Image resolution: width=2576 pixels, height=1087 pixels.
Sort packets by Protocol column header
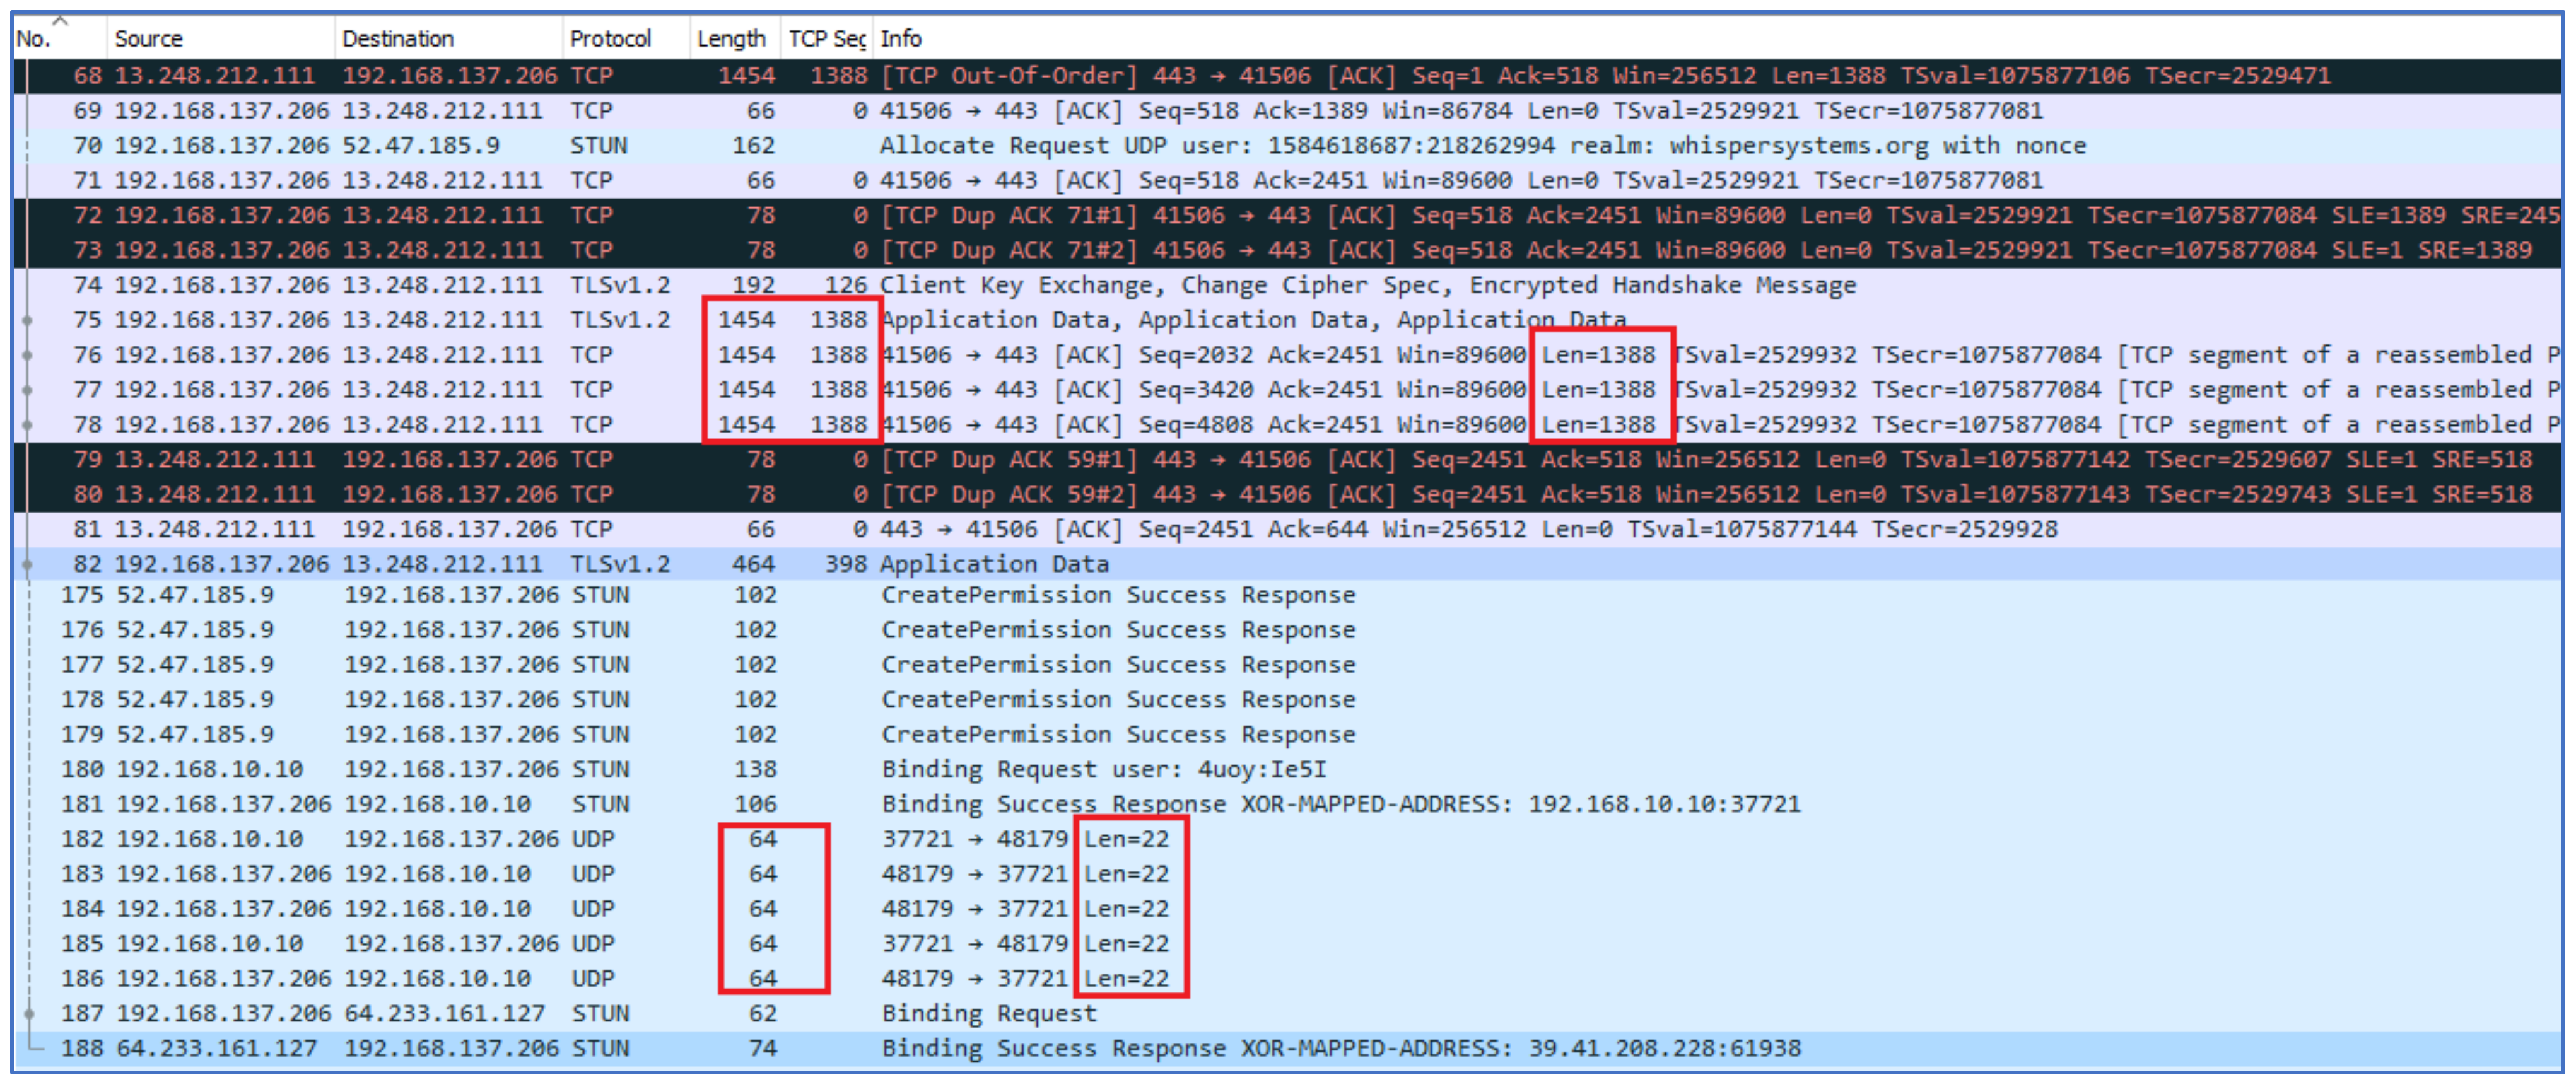coord(609,39)
